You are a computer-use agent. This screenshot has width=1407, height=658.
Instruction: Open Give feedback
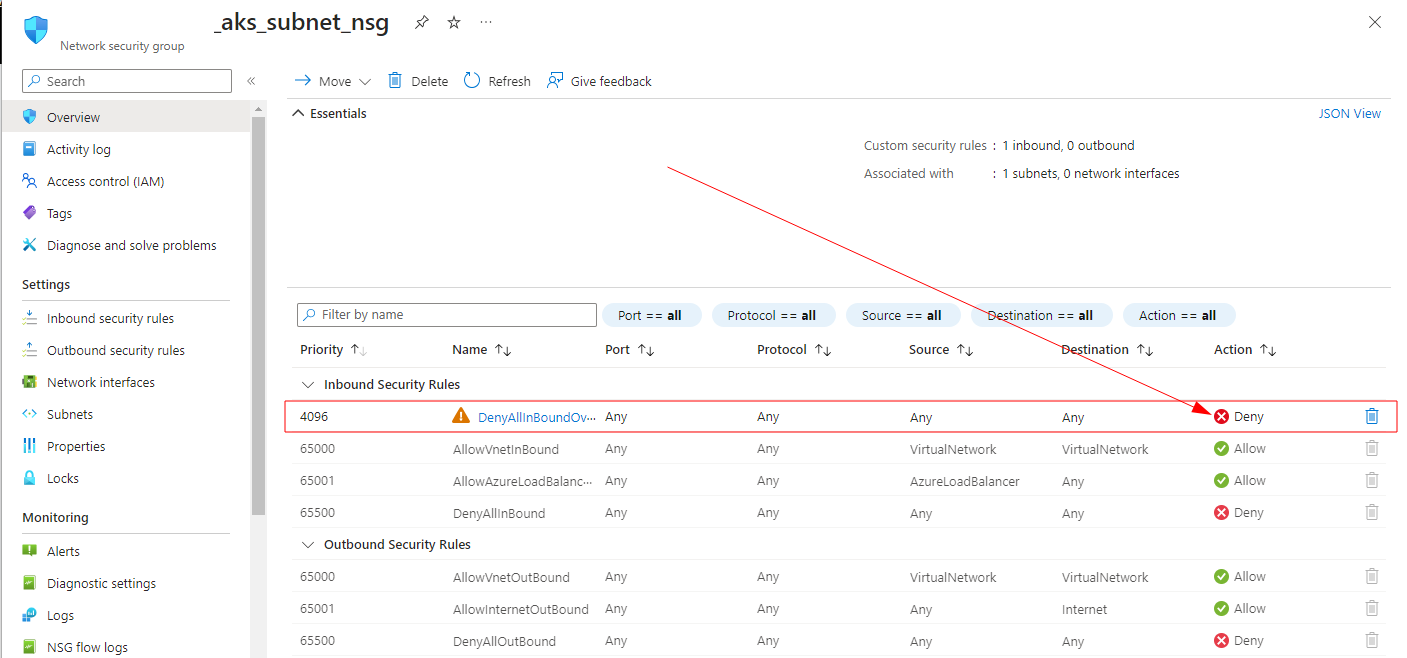click(599, 81)
